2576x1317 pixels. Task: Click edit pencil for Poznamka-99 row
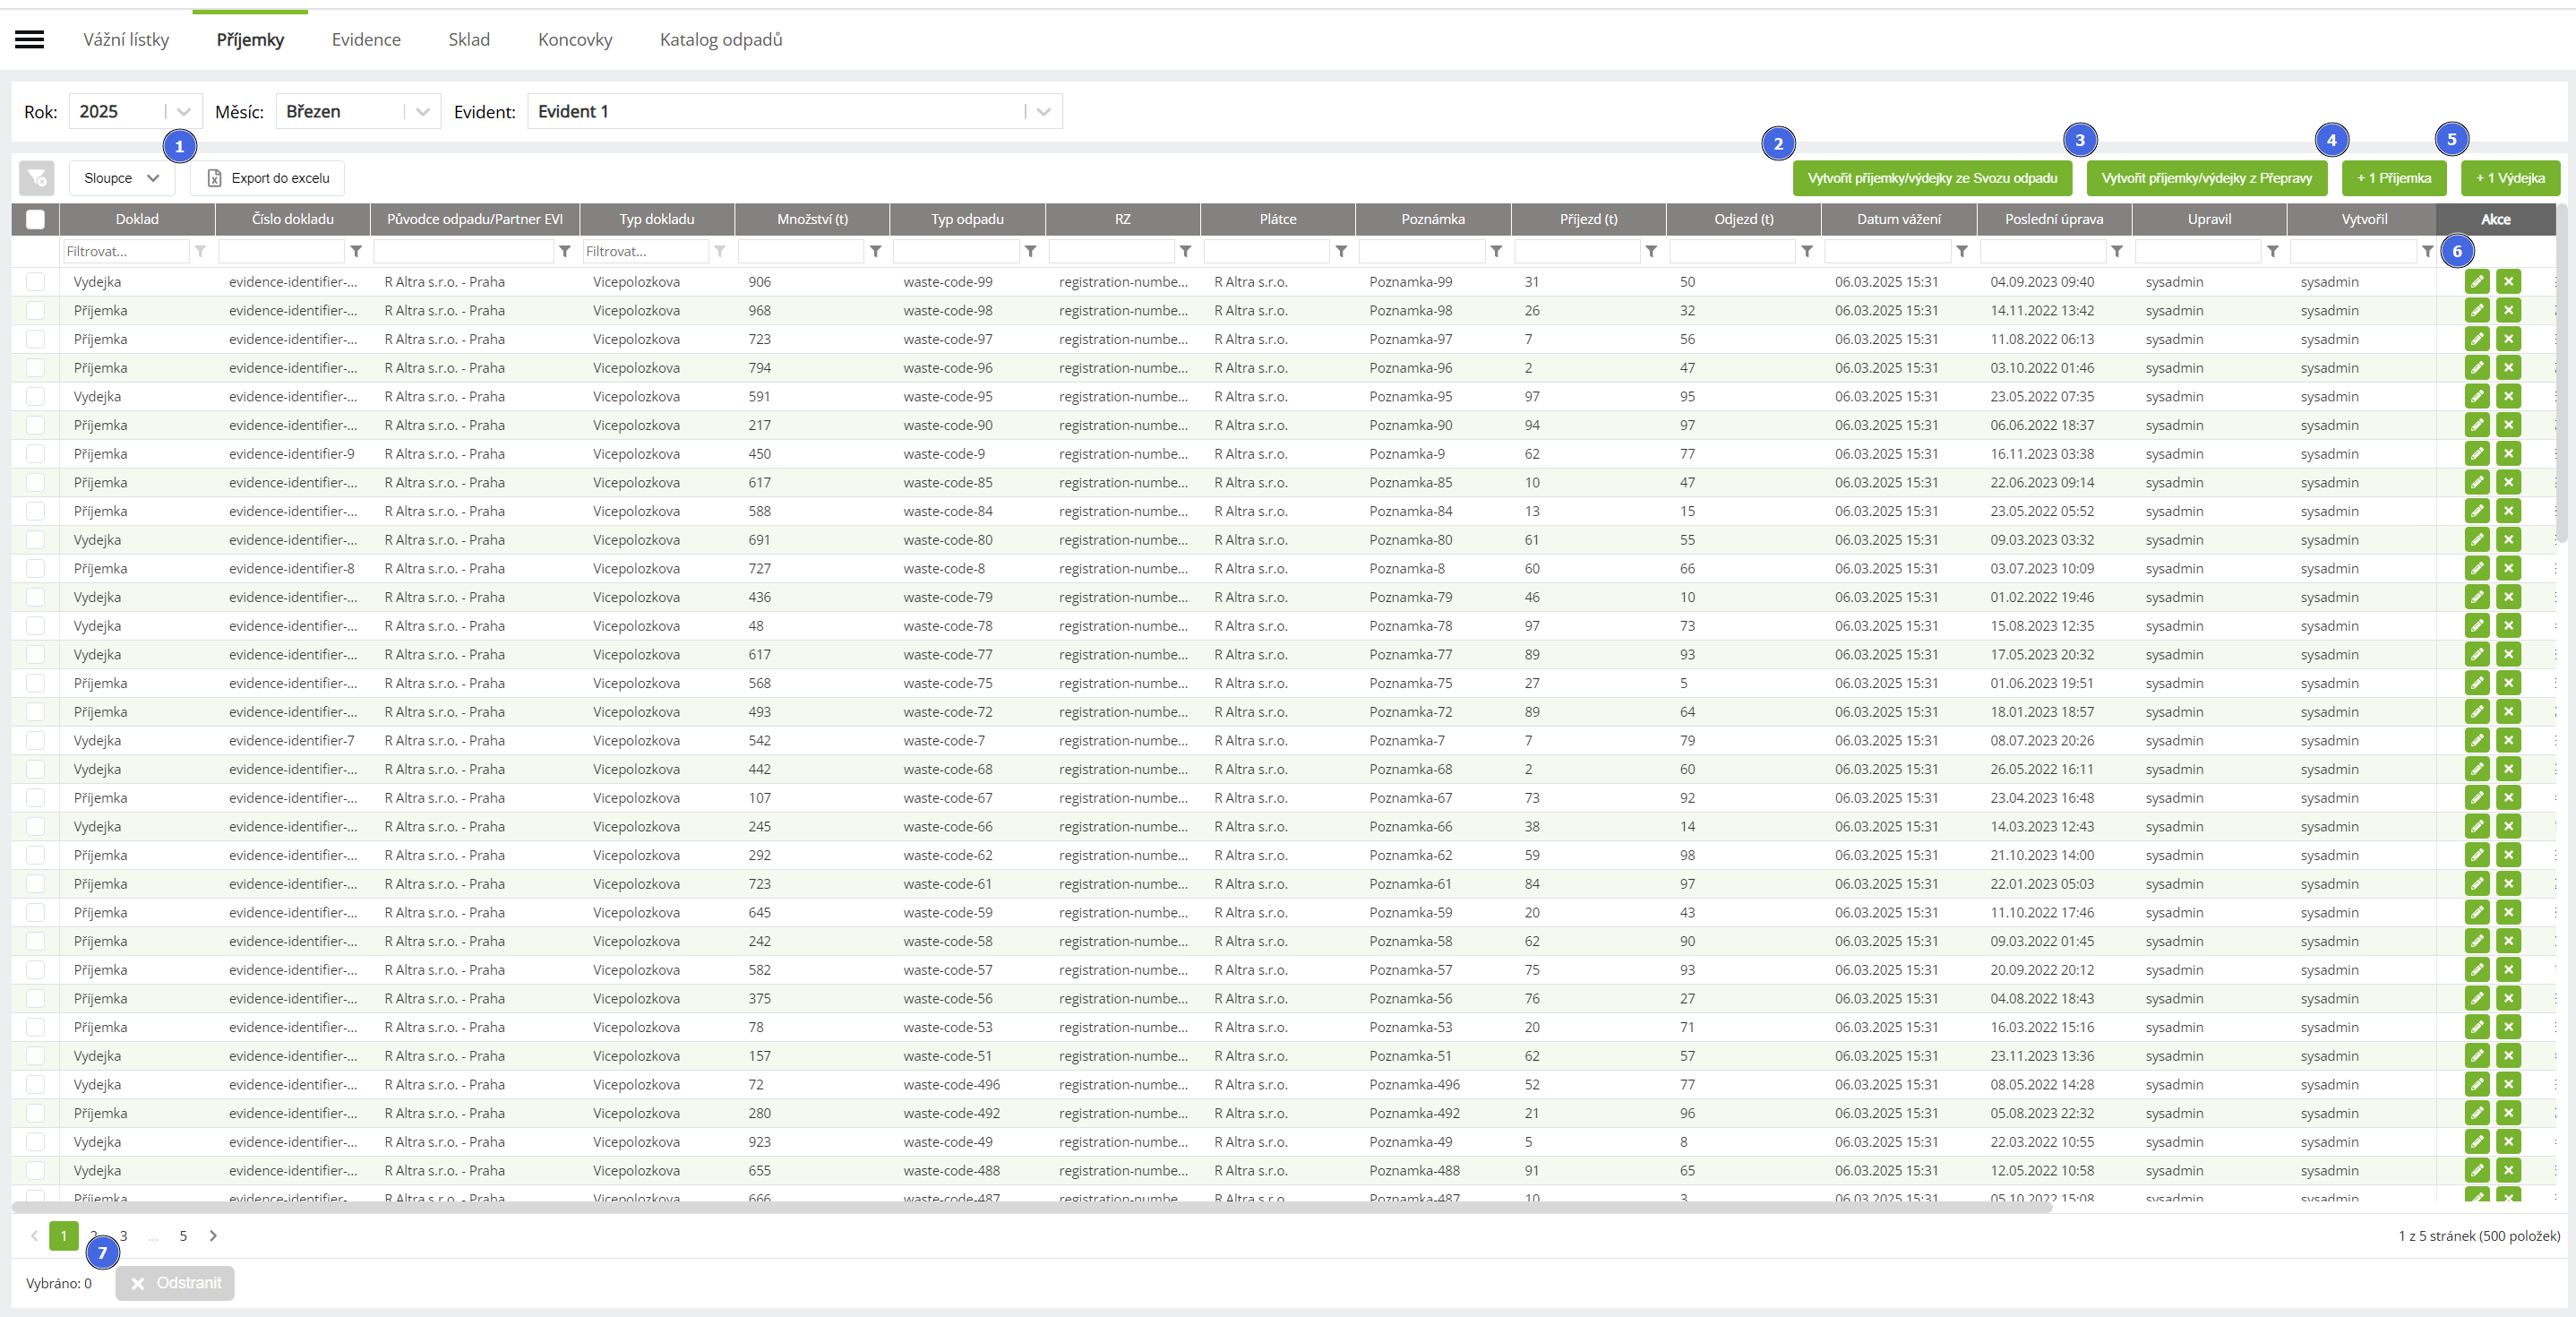(x=2476, y=282)
